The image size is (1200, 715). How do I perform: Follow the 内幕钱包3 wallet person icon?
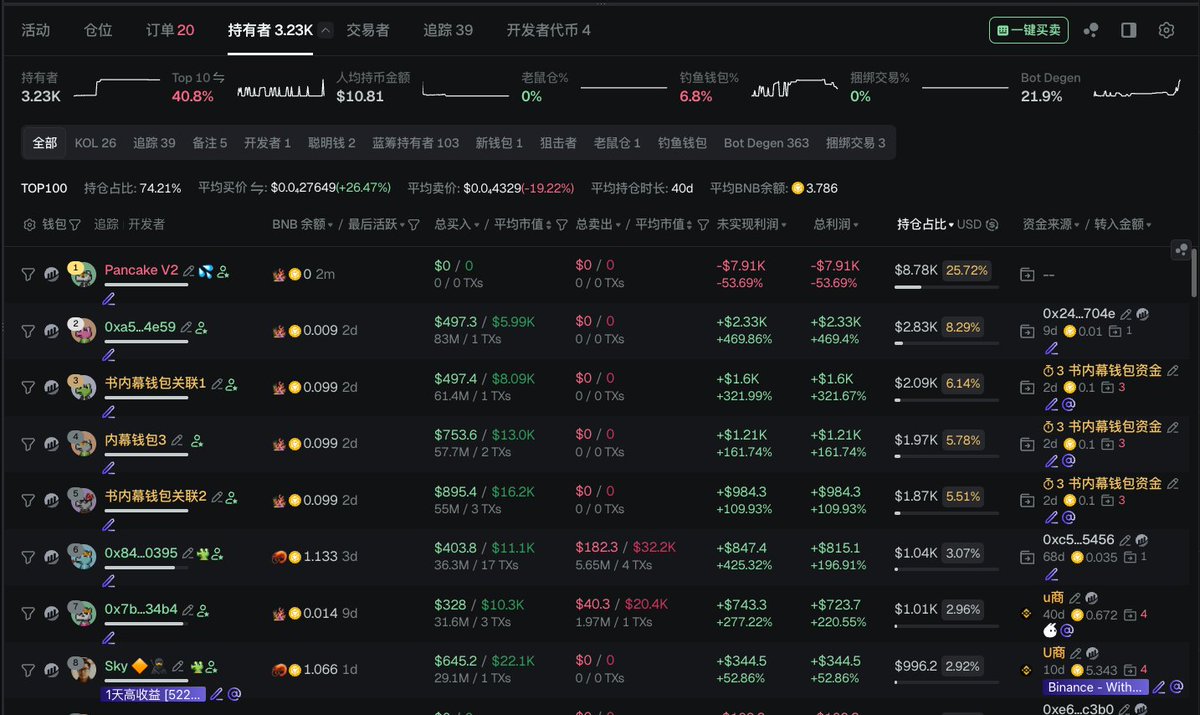(197, 440)
